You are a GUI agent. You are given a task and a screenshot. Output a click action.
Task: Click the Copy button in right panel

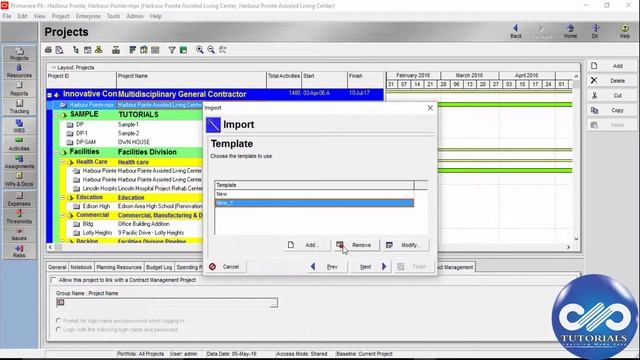(612, 110)
